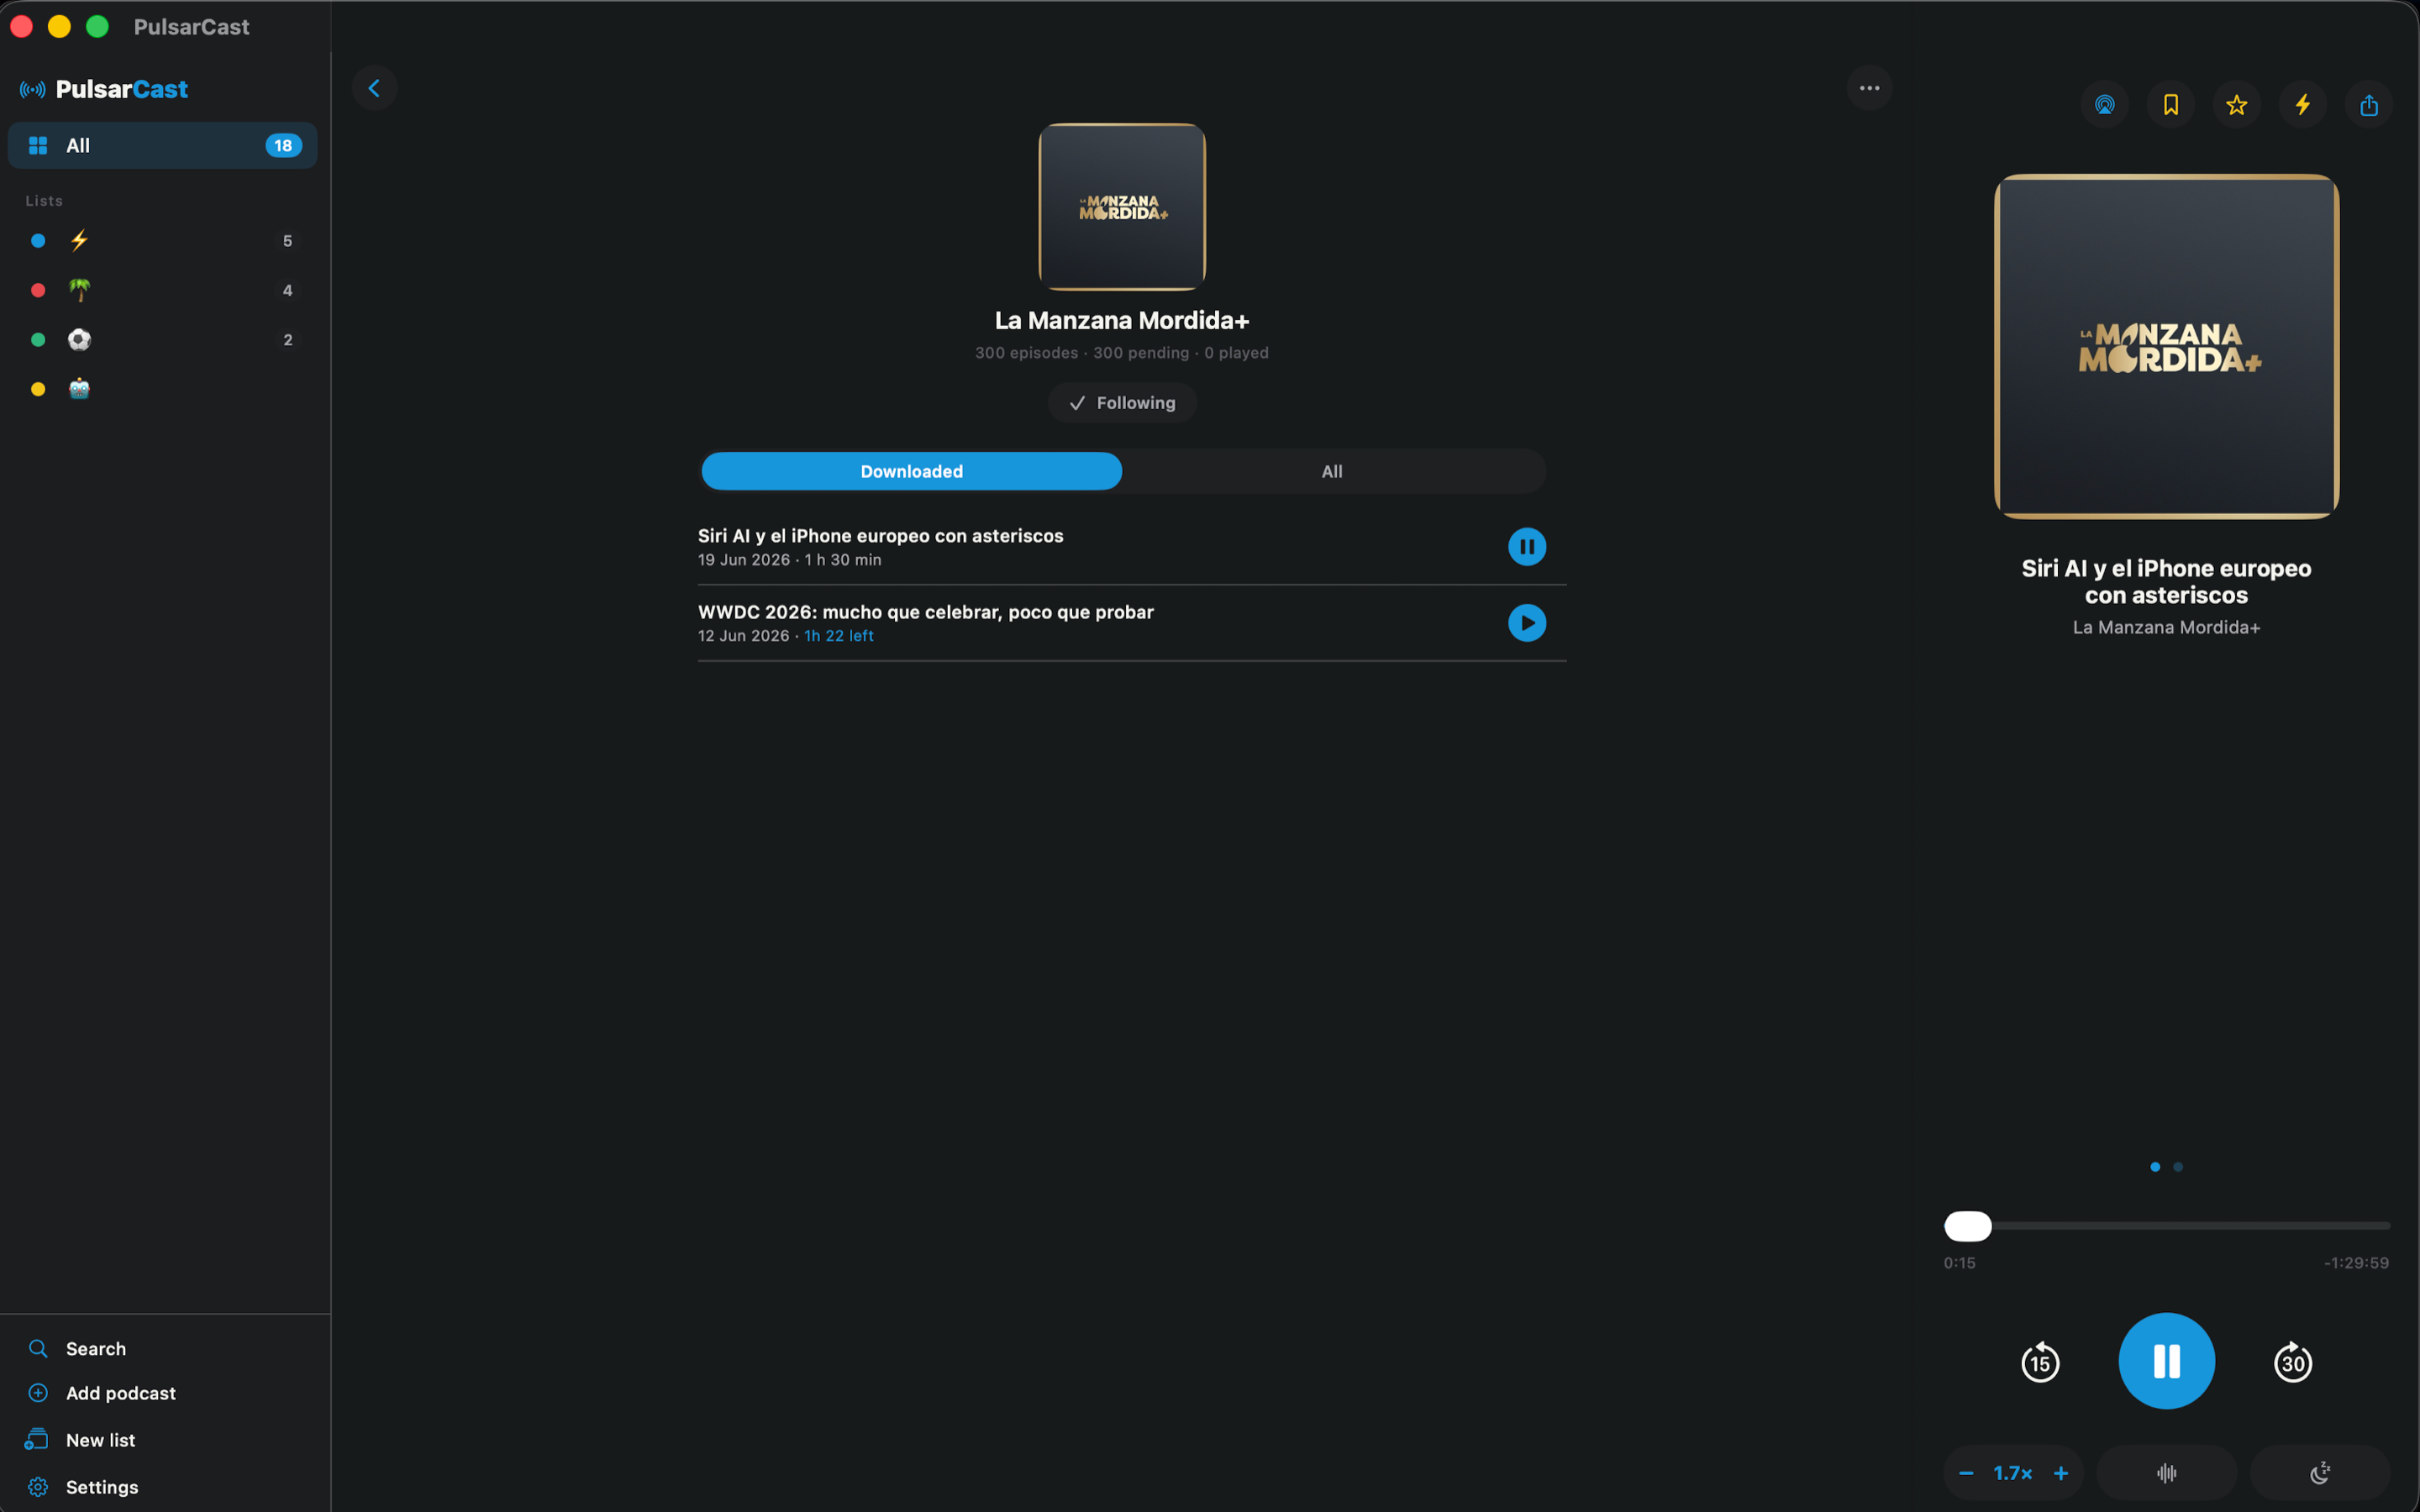The width and height of the screenshot is (2420, 1512).
Task: Click the La Manzana Mordida+ heading
Action: click(x=1122, y=320)
